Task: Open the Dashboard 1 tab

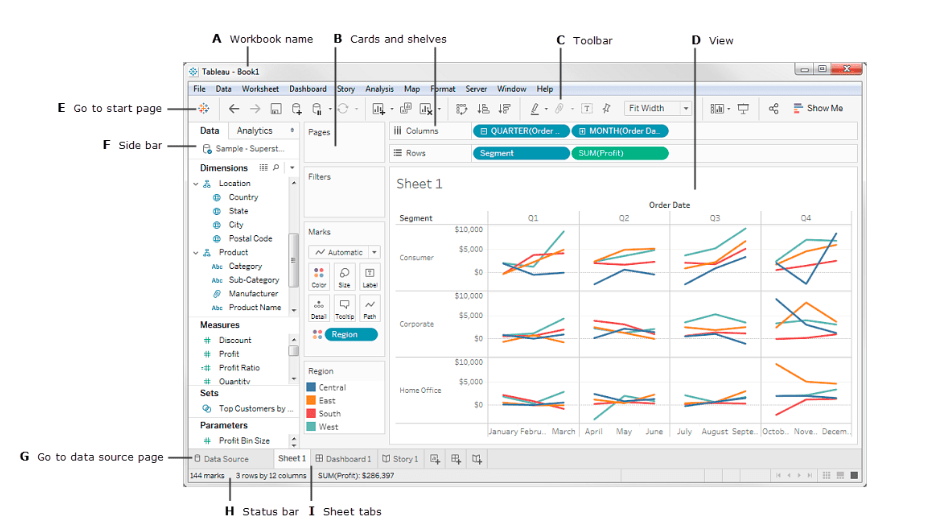Action: pos(343,459)
